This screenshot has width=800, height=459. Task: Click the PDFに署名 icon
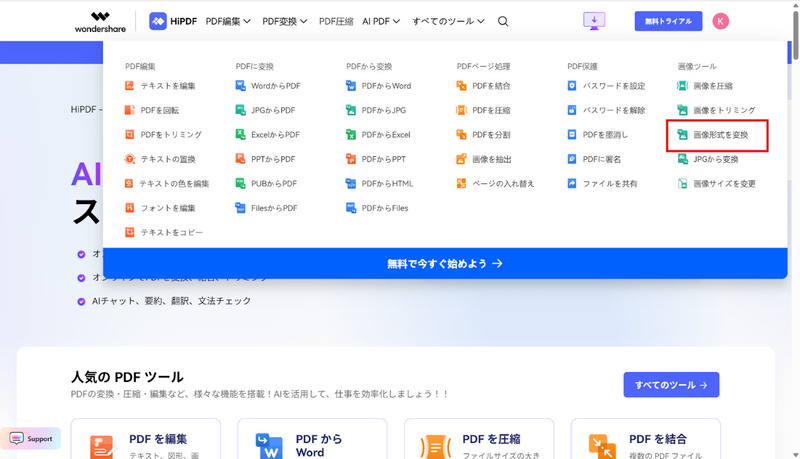click(572, 159)
